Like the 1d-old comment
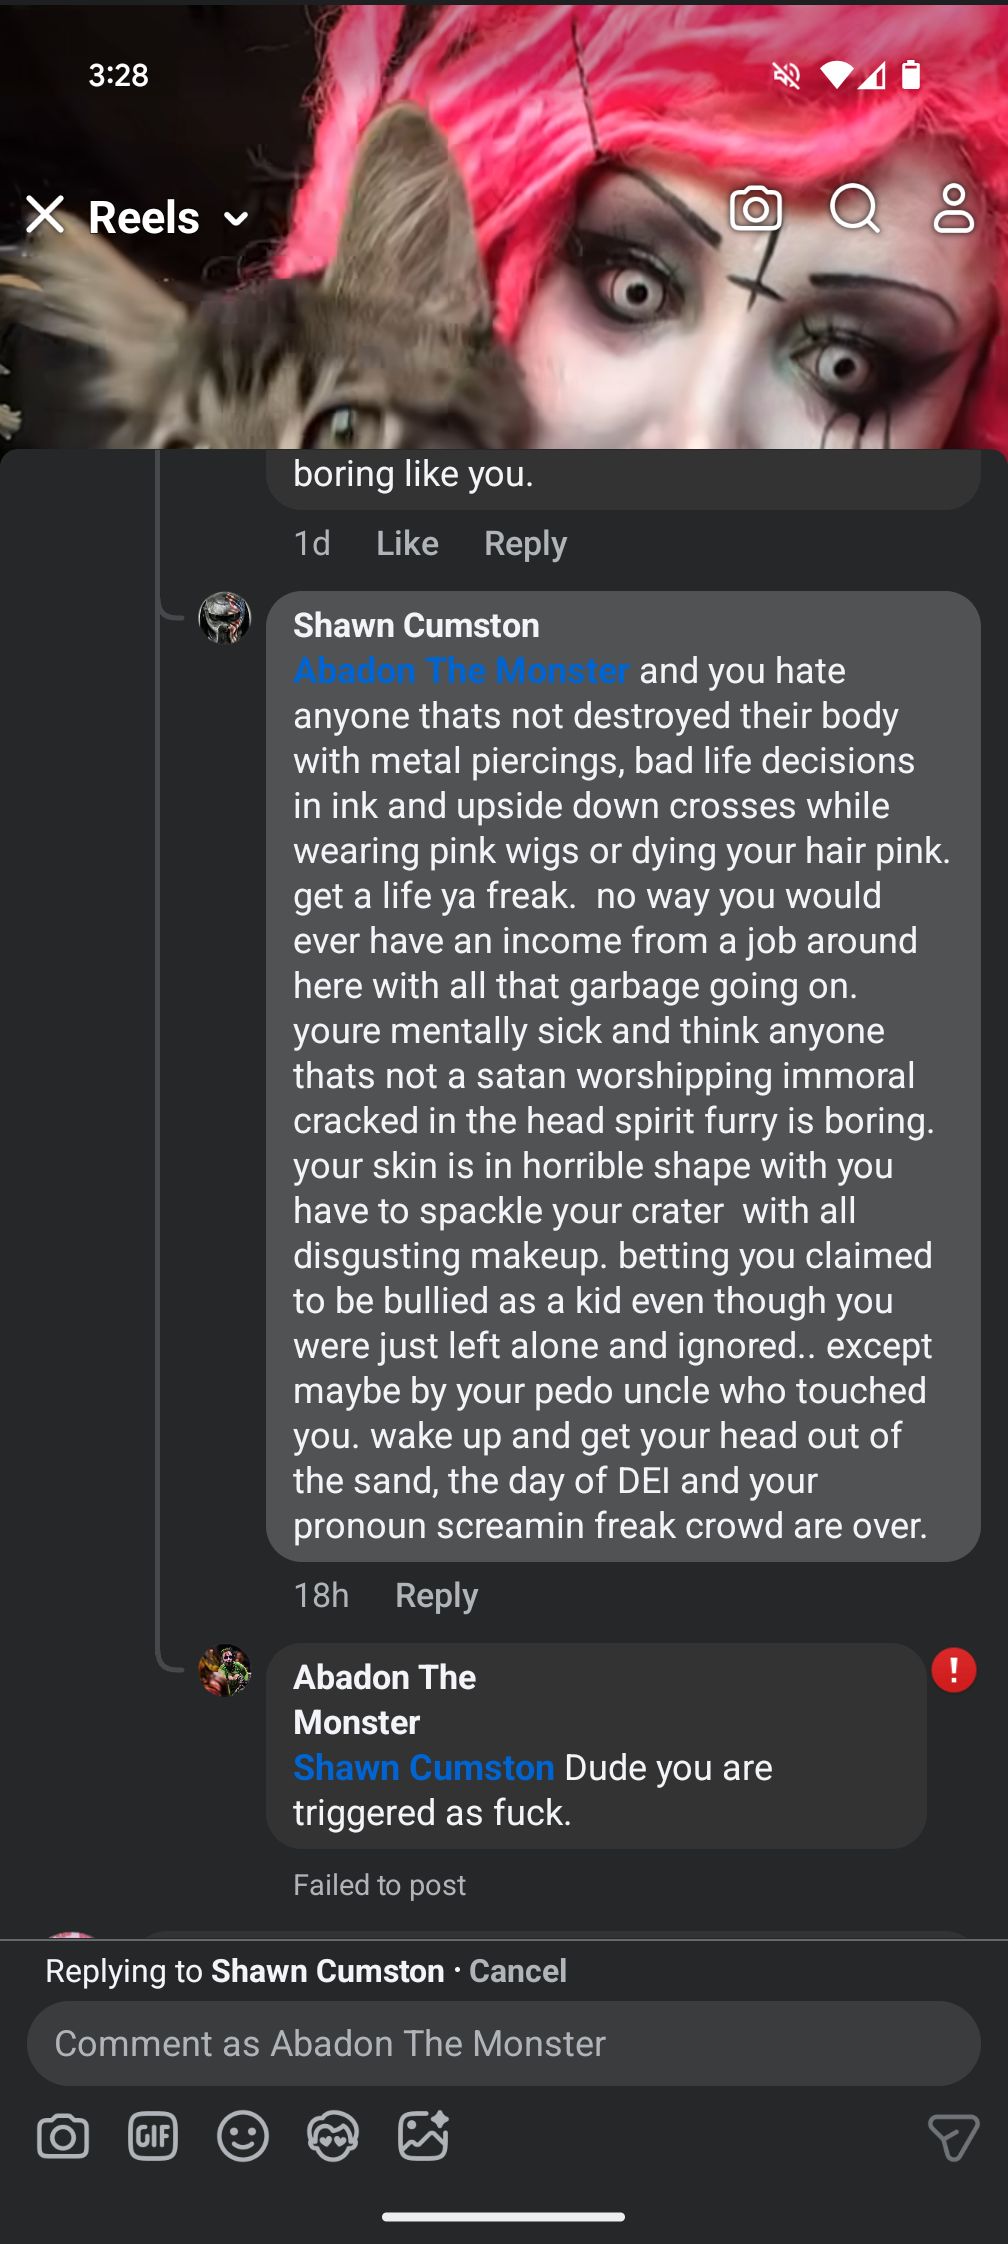Screen dimensions: 1008x2244 pyautogui.click(x=407, y=543)
